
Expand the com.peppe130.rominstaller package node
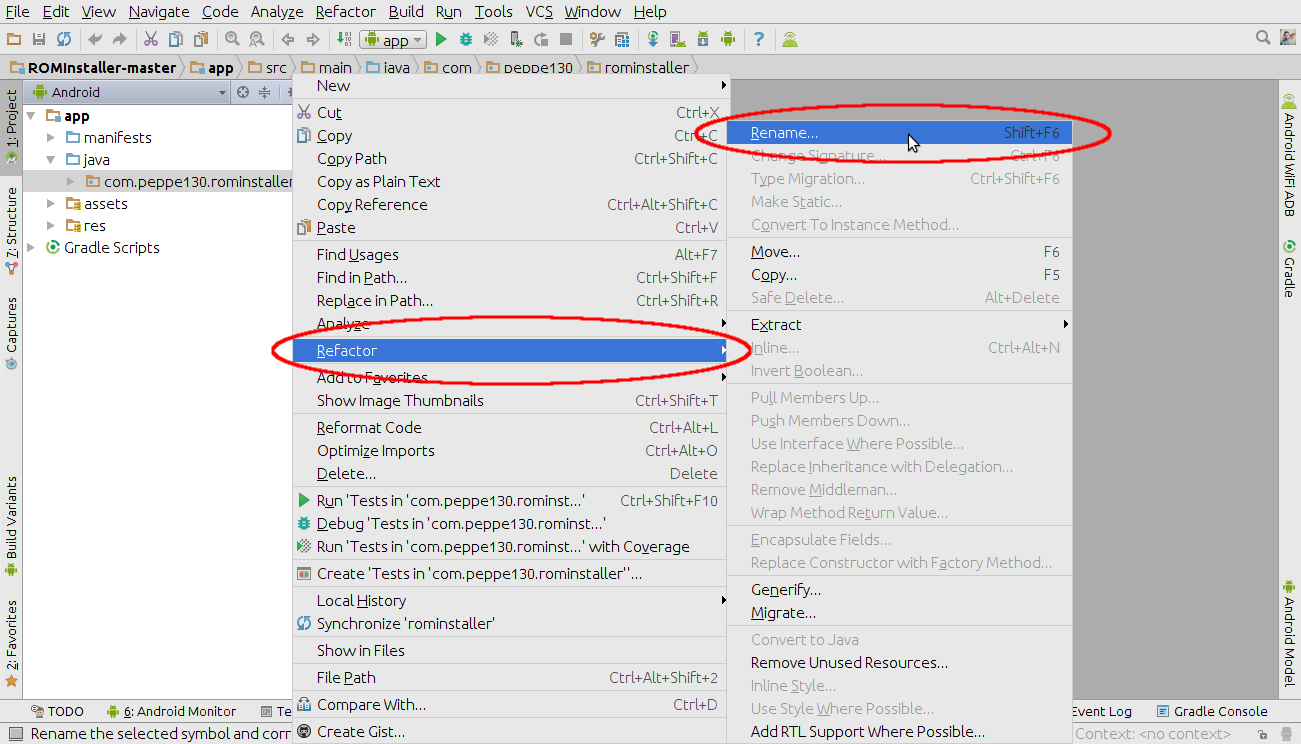[70, 182]
